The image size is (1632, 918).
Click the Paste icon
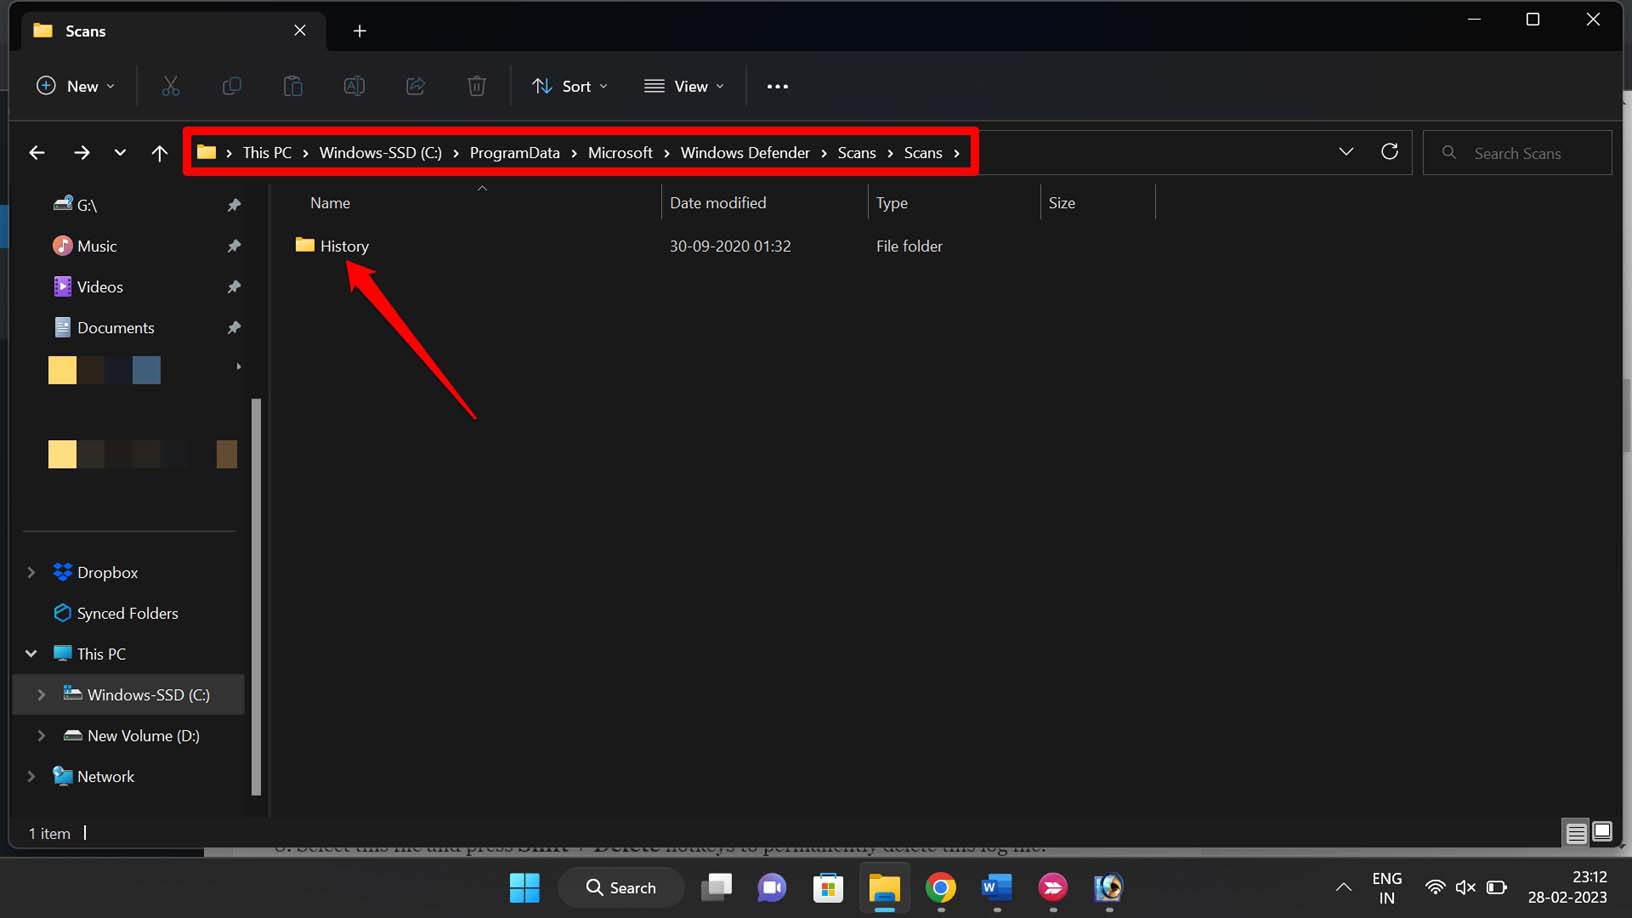click(293, 86)
